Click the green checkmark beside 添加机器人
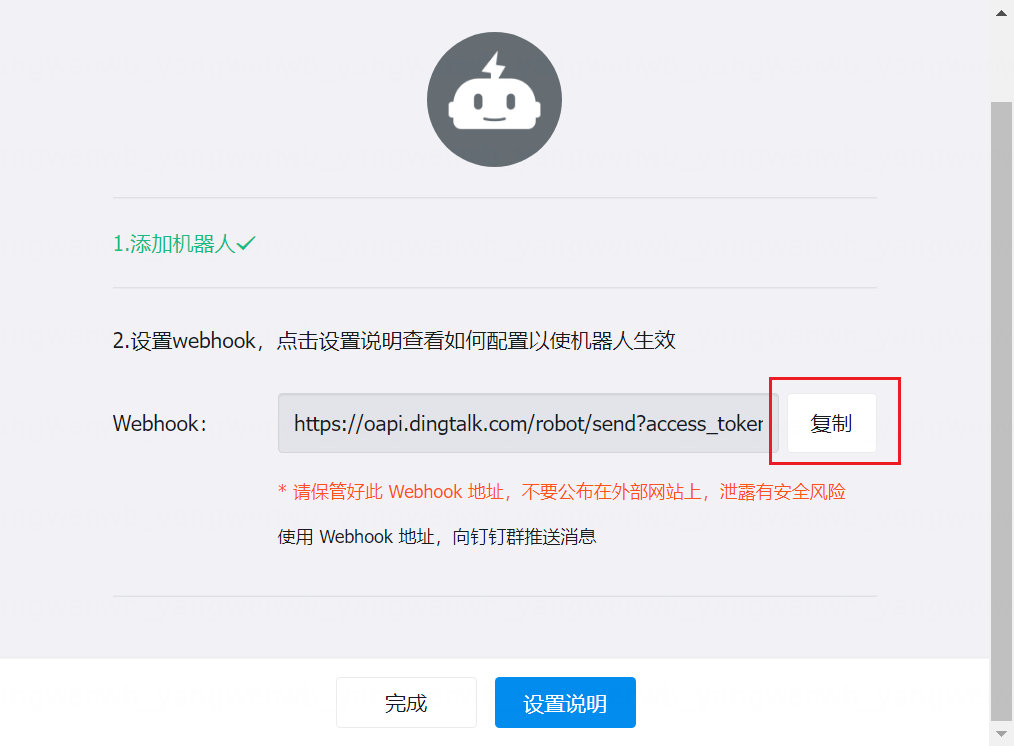The image size is (1014, 746). pos(246,243)
